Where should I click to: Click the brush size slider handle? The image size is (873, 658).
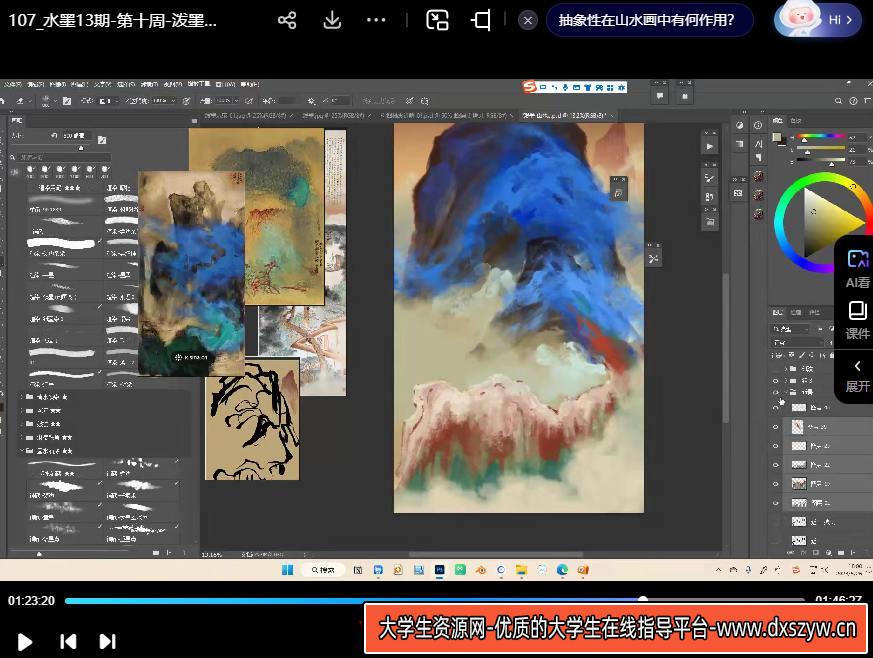81,148
